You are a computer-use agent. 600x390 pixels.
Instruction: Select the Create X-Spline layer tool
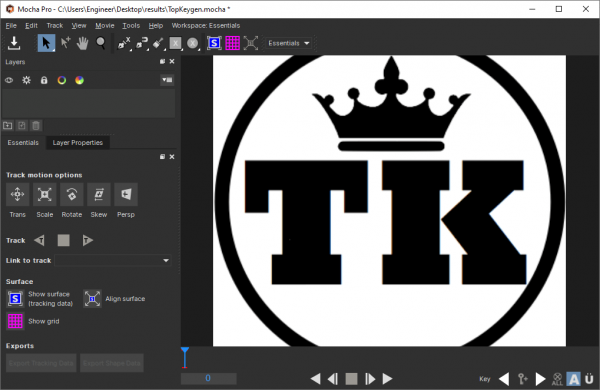(x=124, y=43)
